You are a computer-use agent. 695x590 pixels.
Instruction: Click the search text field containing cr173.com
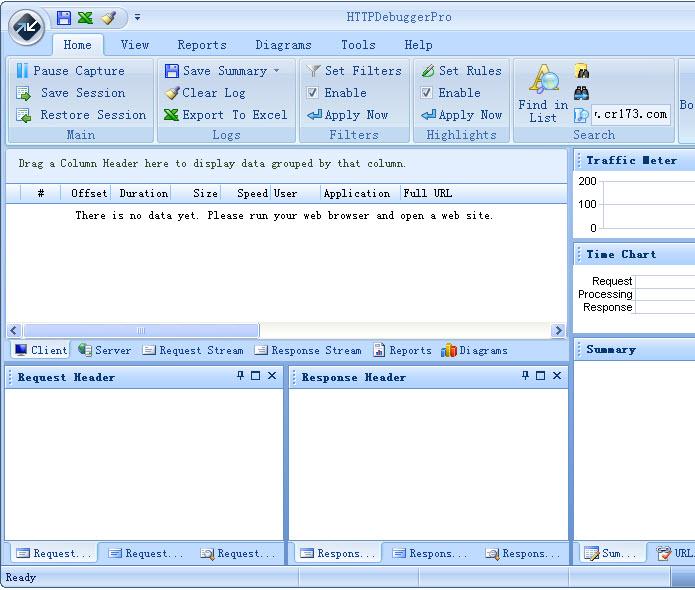(x=630, y=114)
